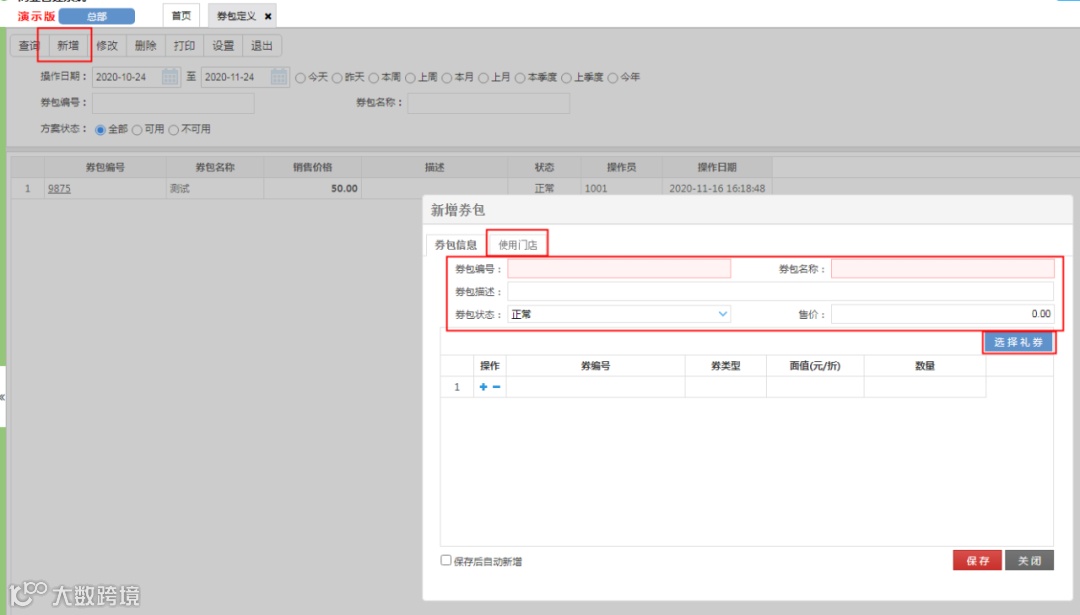Collapse the sidebar using the left arrow

[x=5, y=399]
